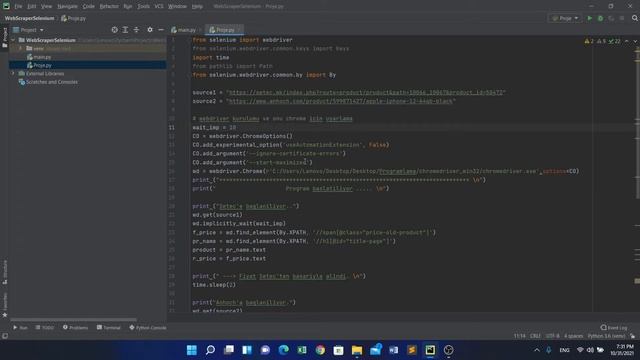Select main.py in project tree
The image size is (640, 360).
coord(42,57)
